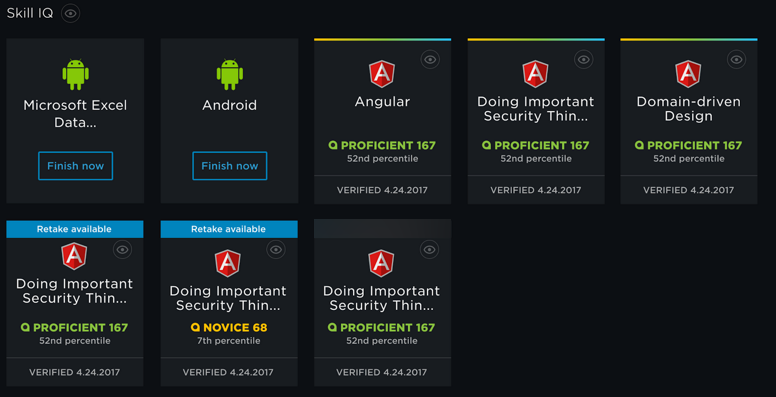The width and height of the screenshot is (776, 397).
Task: Click the '7th percentile' text
Action: click(x=229, y=341)
